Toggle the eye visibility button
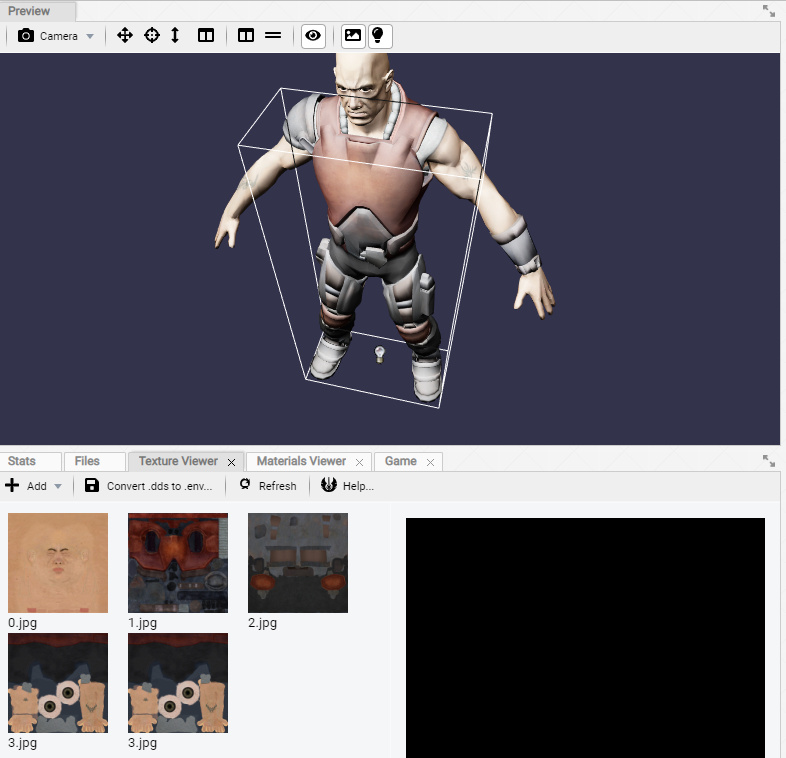Viewport: 786px width, 758px height. click(x=313, y=36)
